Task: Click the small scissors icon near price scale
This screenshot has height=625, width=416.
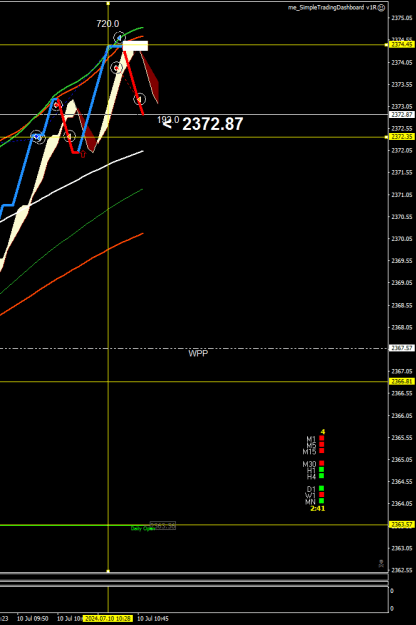Action: [381, 563]
